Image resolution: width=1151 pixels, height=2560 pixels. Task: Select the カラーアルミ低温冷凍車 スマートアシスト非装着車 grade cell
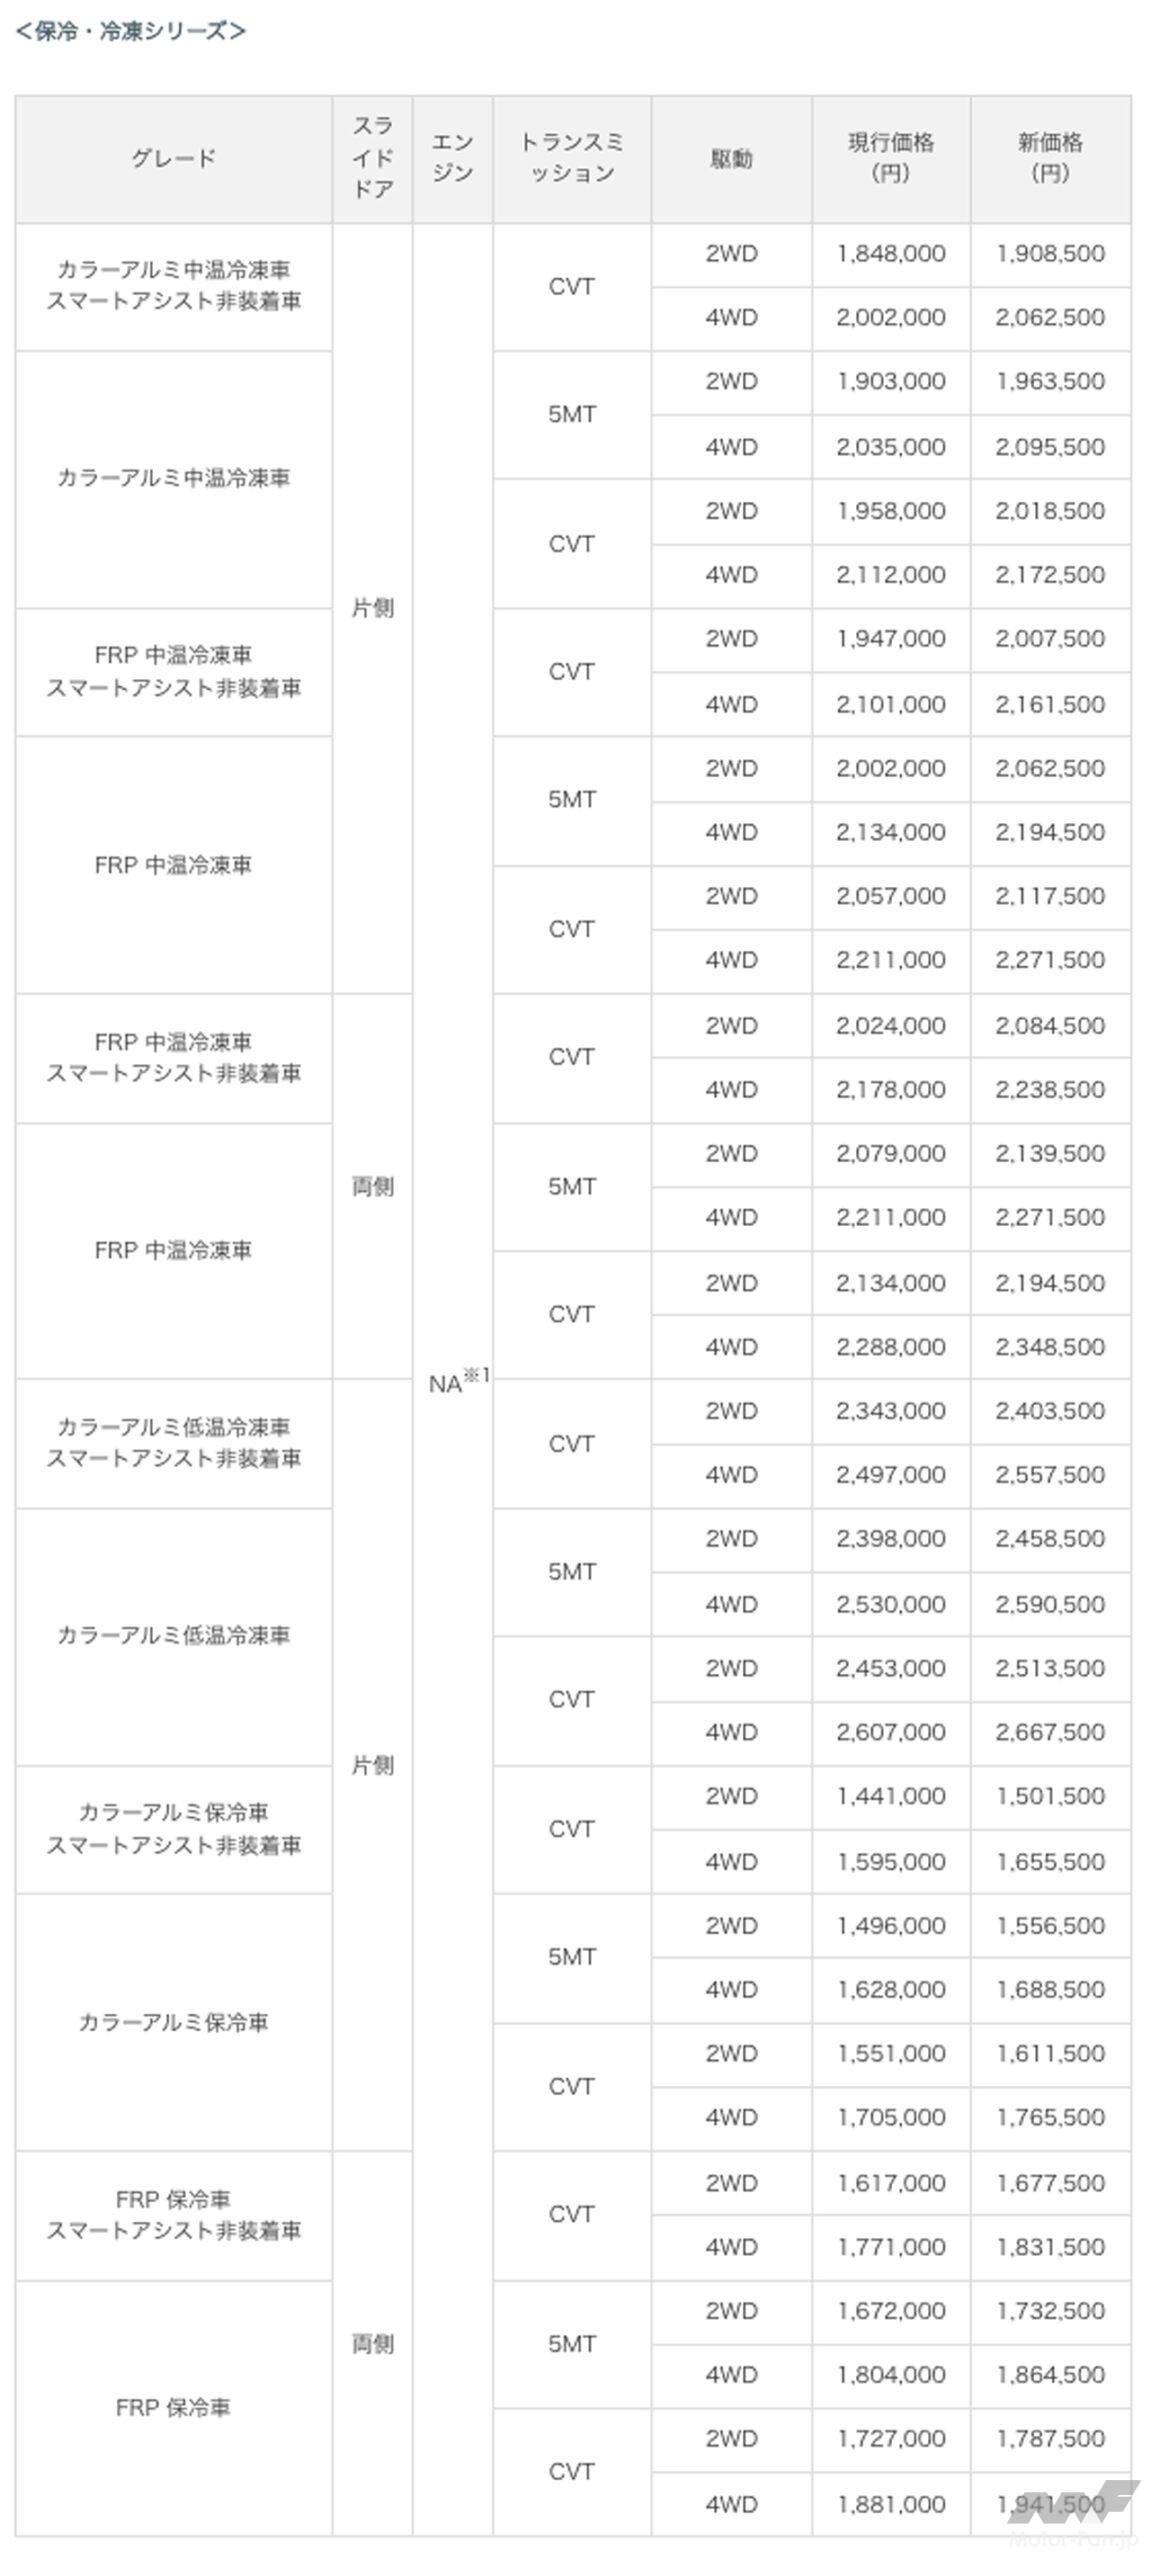tap(173, 1442)
